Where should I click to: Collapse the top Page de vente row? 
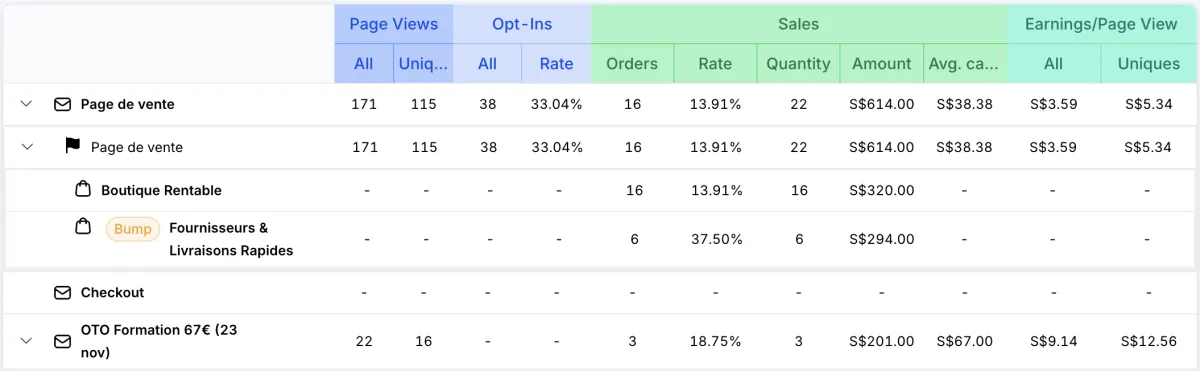point(27,104)
